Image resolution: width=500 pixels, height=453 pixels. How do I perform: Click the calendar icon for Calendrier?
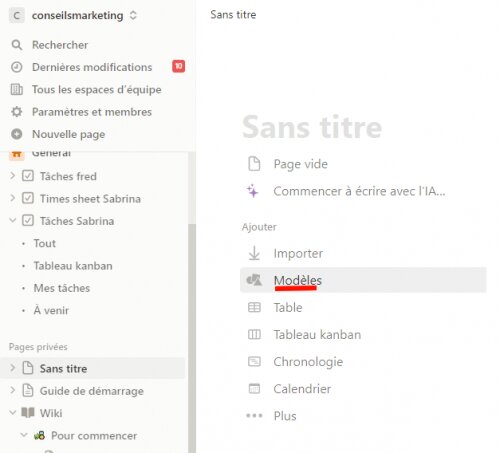[x=254, y=388]
